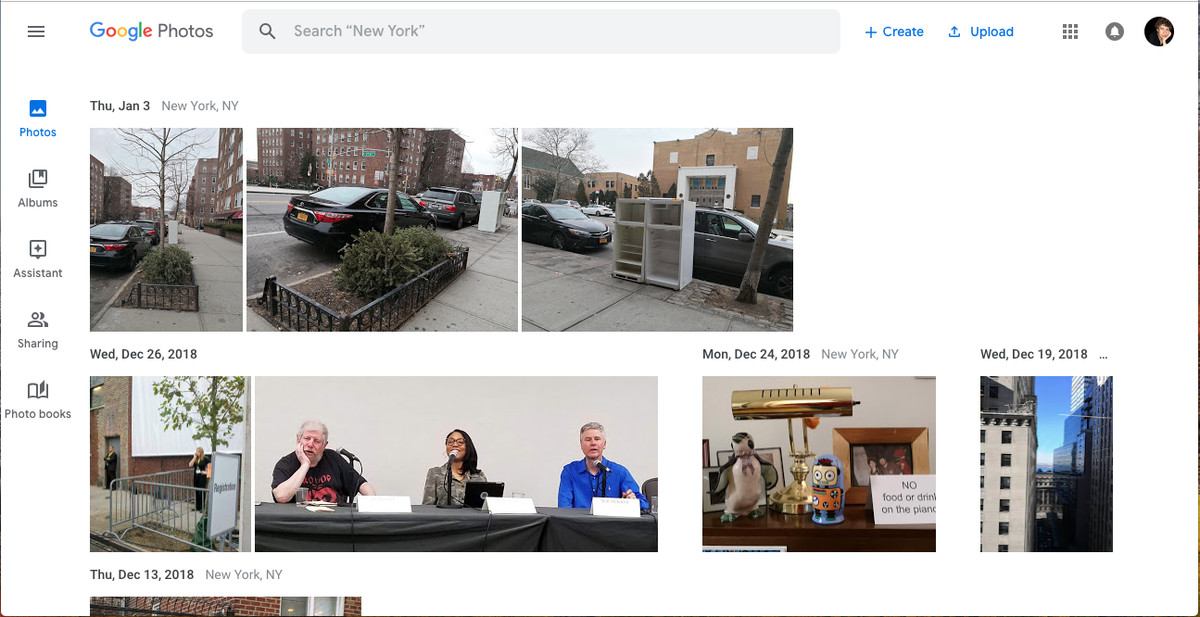Open the panel discussion photo from Dec 26

click(456, 463)
